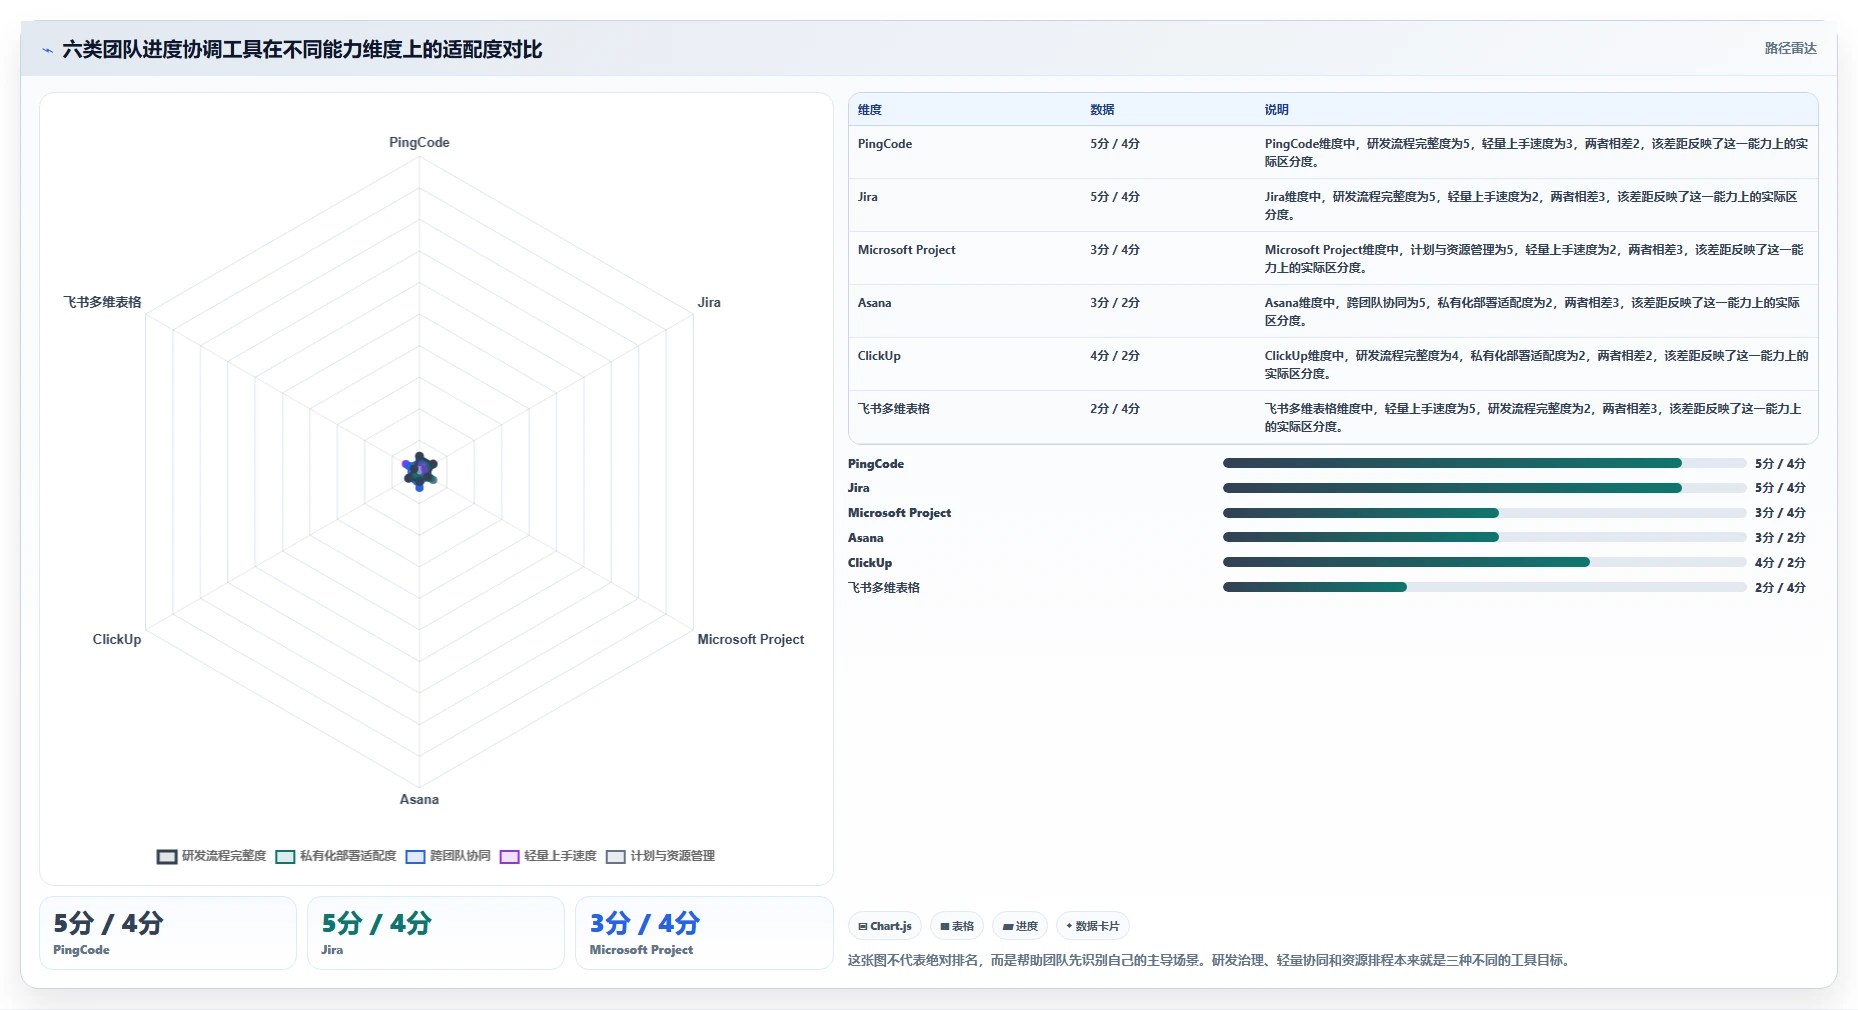
Task: Click the PingCode axis label on radar chart
Action: tap(419, 143)
